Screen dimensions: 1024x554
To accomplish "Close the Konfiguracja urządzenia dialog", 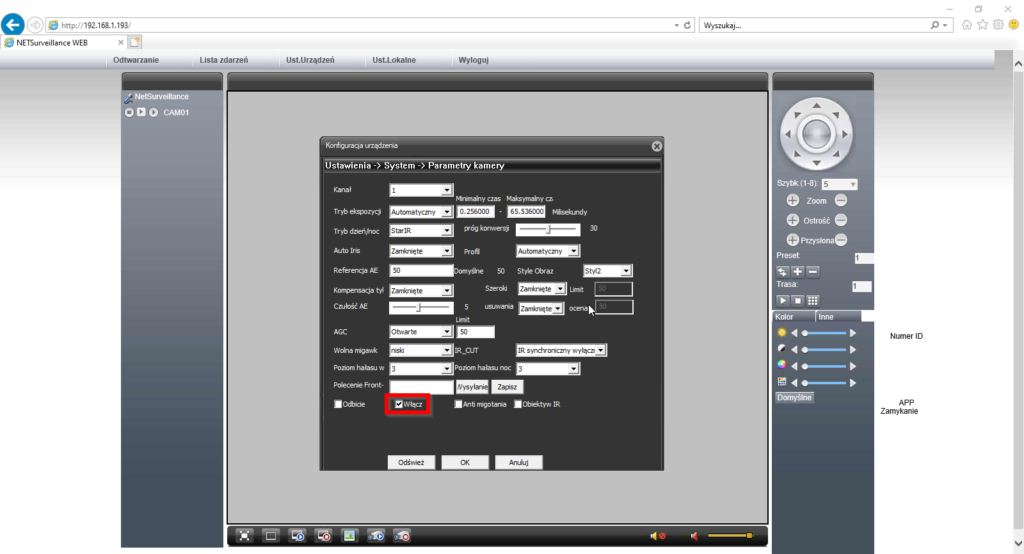I will [x=657, y=146].
